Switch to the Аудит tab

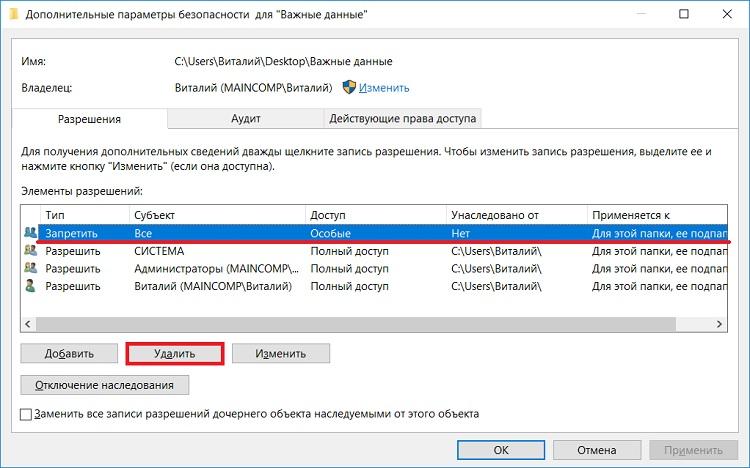[x=245, y=118]
